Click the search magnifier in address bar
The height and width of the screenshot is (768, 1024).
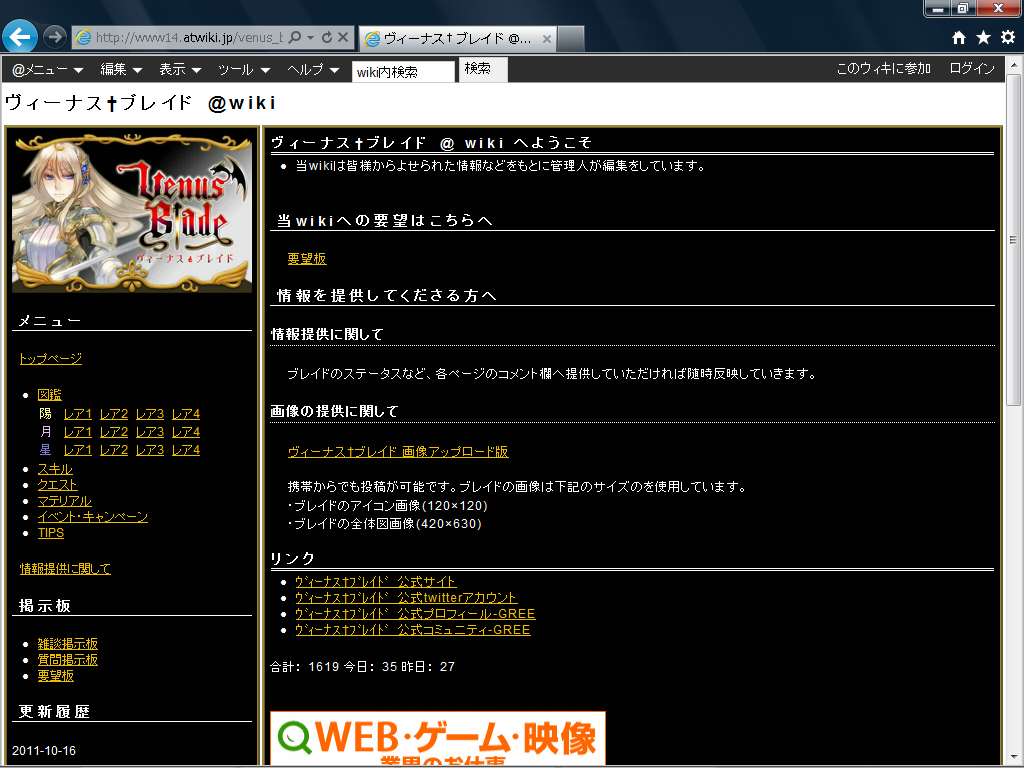(x=295, y=37)
